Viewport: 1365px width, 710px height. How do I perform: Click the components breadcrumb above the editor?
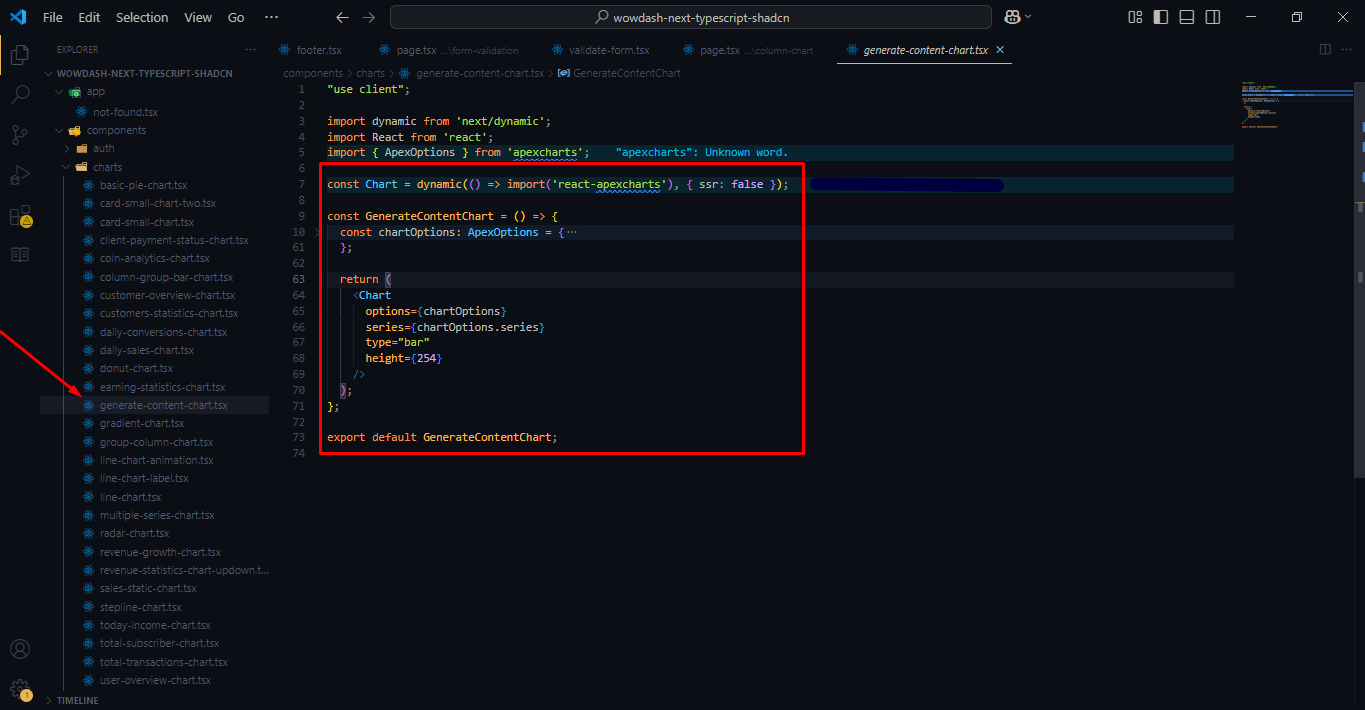[313, 72]
